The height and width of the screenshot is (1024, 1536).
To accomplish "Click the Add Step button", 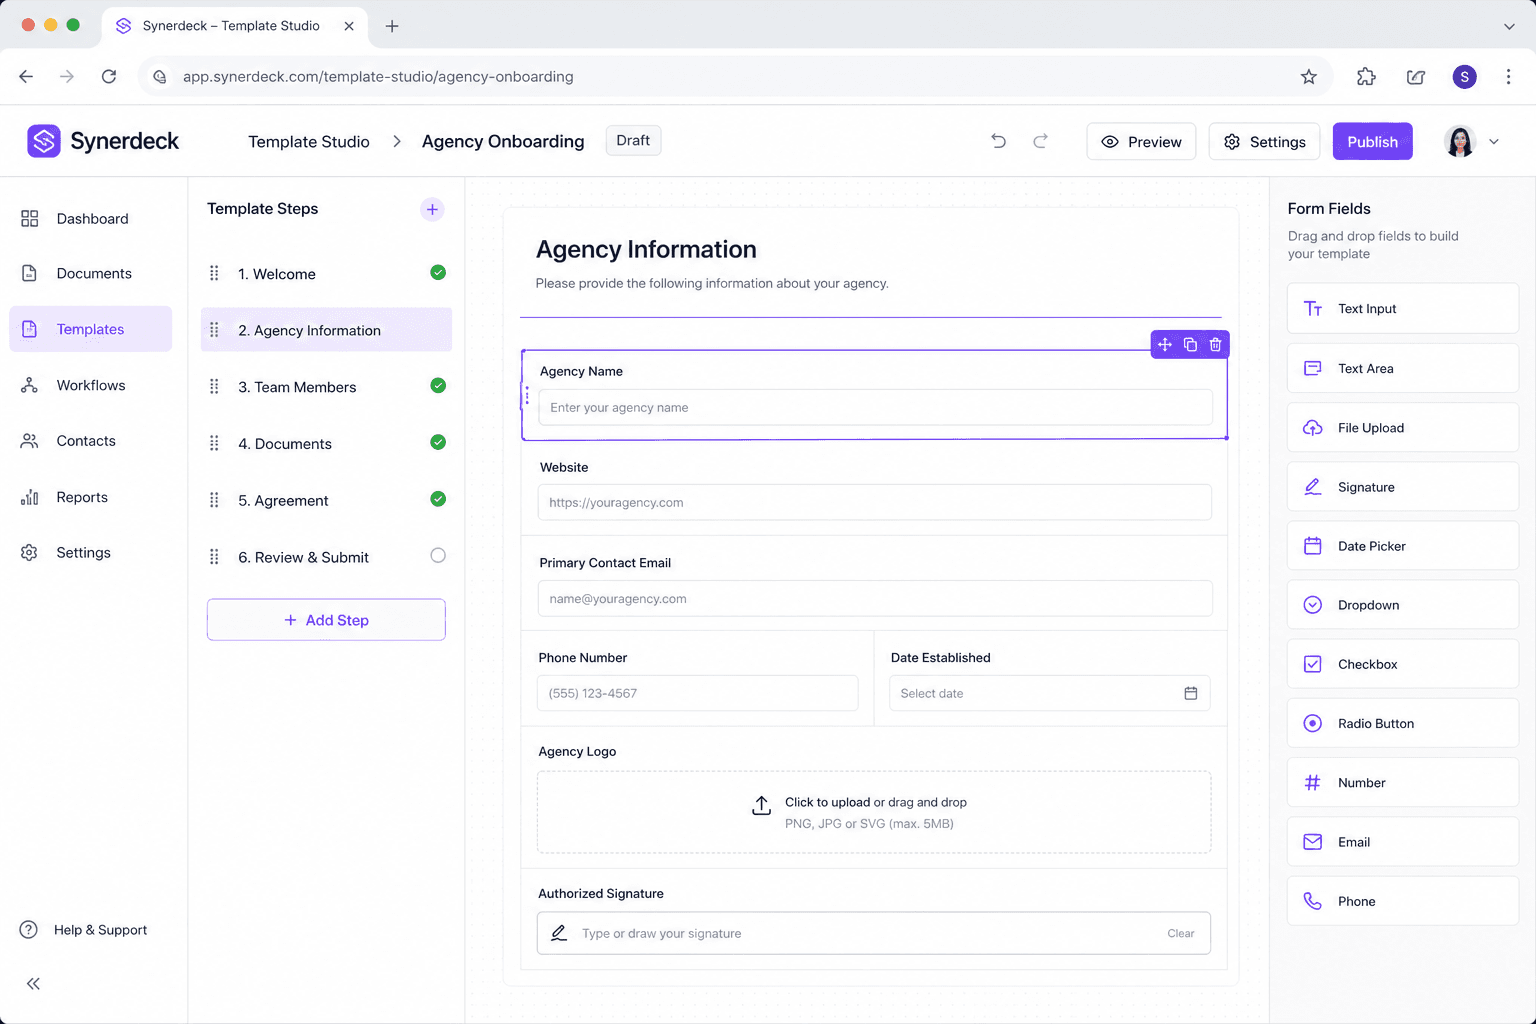I will (326, 620).
